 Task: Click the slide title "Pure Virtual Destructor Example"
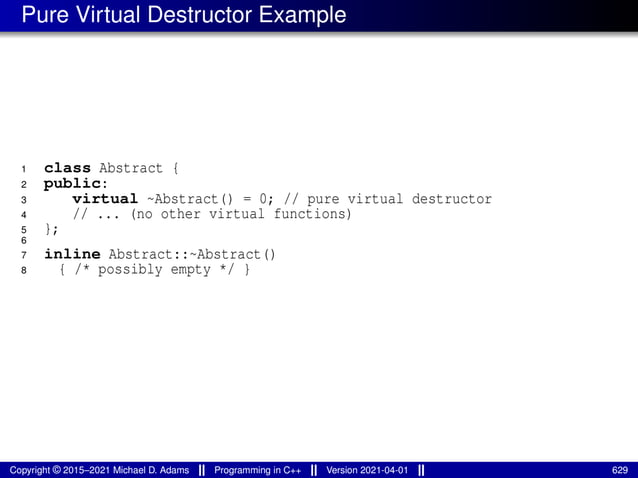(184, 15)
